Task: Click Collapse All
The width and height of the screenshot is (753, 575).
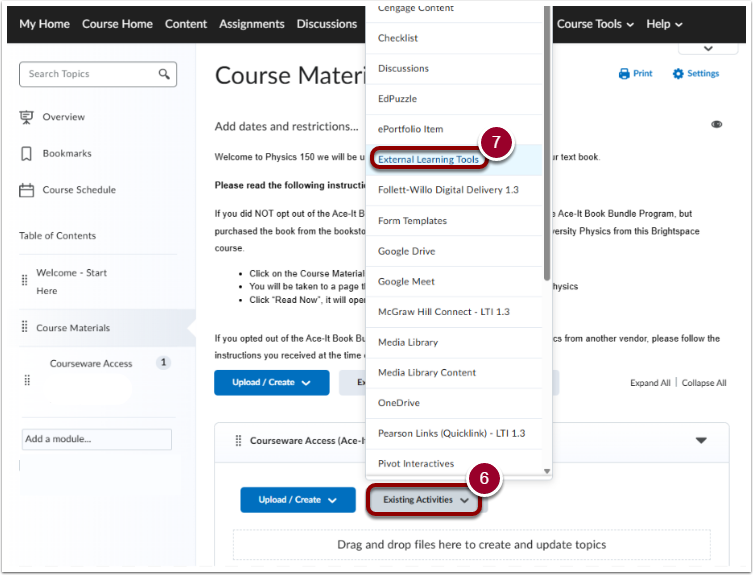Action: 704,383
